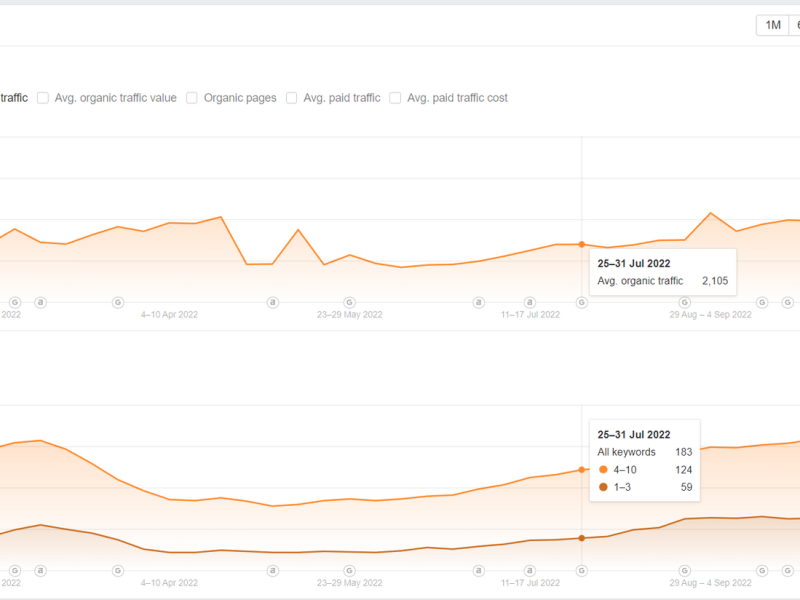Click 'a' marker just before 11–17 Jul, keywords chart
The image size is (800, 600).
tap(478, 570)
